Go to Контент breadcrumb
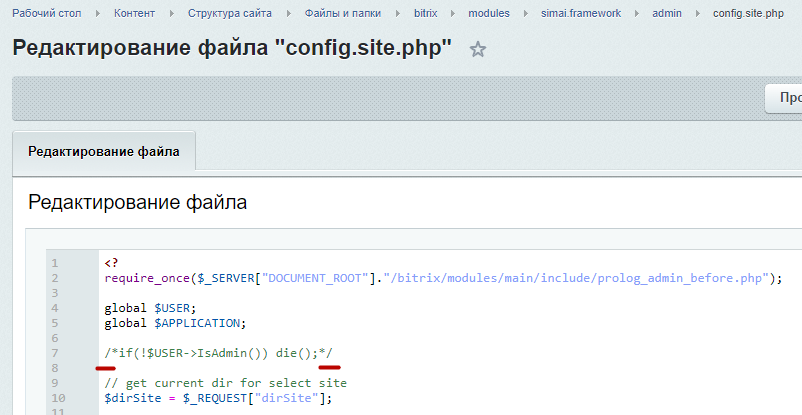This screenshot has height=415, width=802. (x=135, y=13)
